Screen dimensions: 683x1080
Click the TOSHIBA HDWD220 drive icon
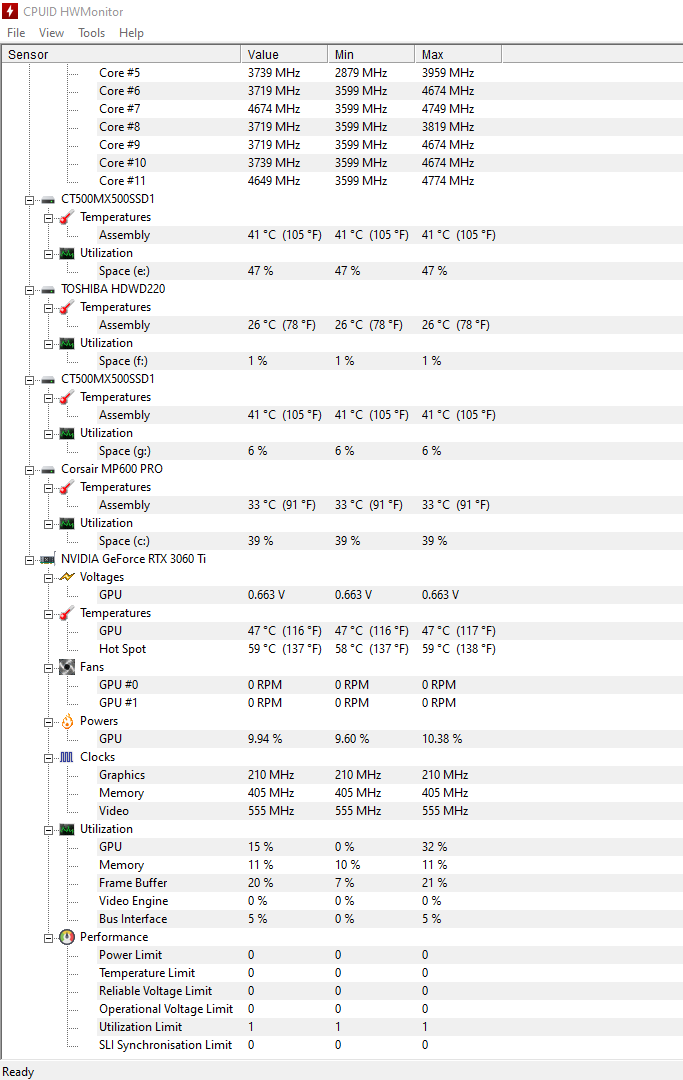click(48, 290)
